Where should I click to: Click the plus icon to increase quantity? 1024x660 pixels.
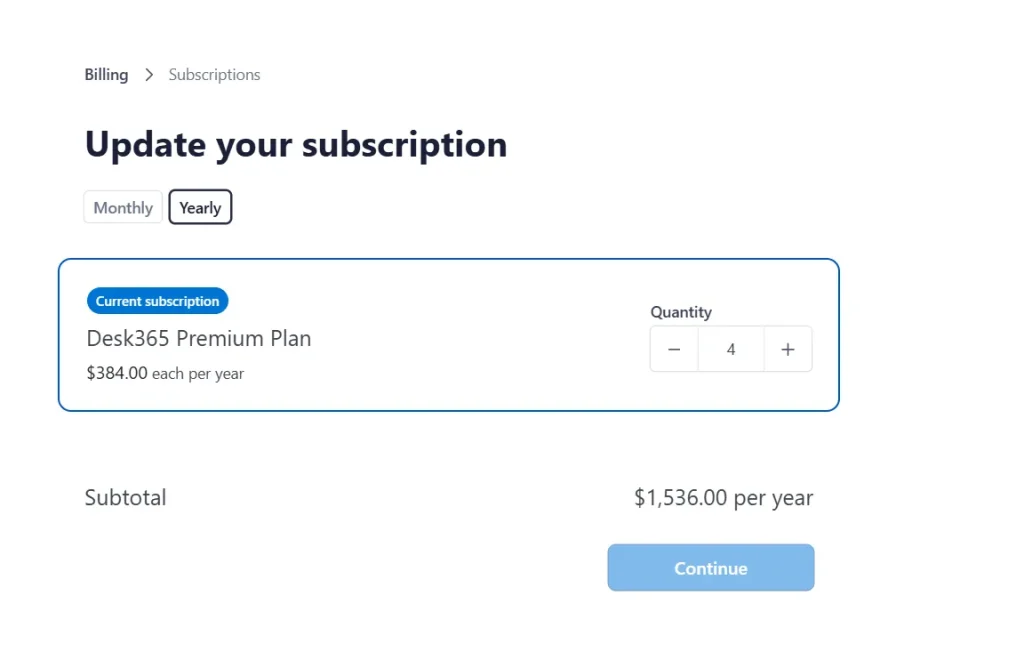coord(788,348)
